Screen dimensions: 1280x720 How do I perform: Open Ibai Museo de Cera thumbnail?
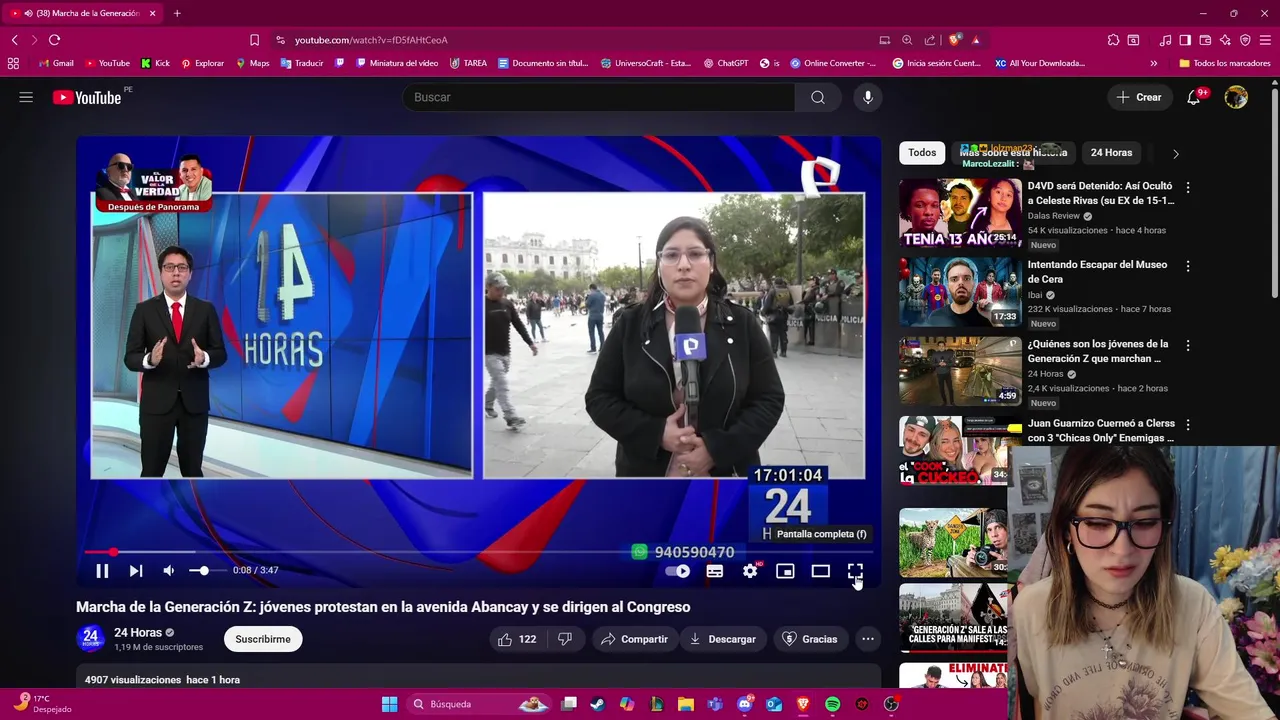[960, 292]
